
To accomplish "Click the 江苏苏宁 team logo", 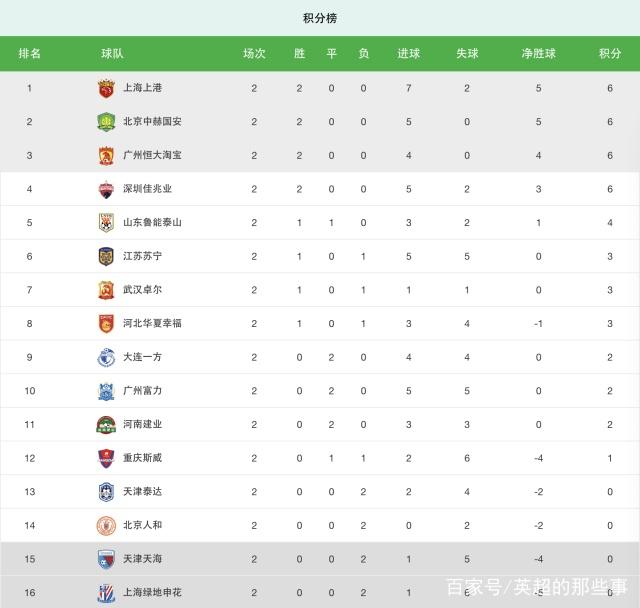I will (106, 256).
